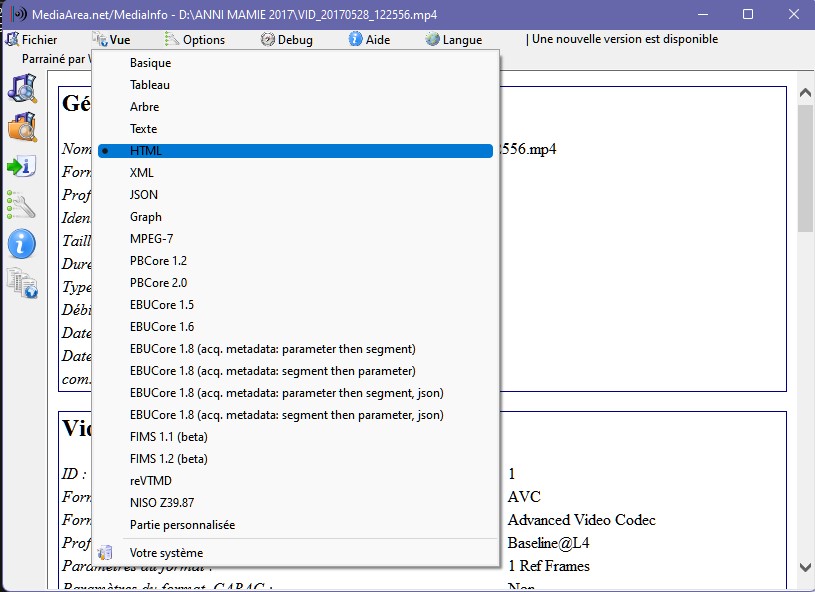Open preferences via the wrench sidebar icon

21,204
